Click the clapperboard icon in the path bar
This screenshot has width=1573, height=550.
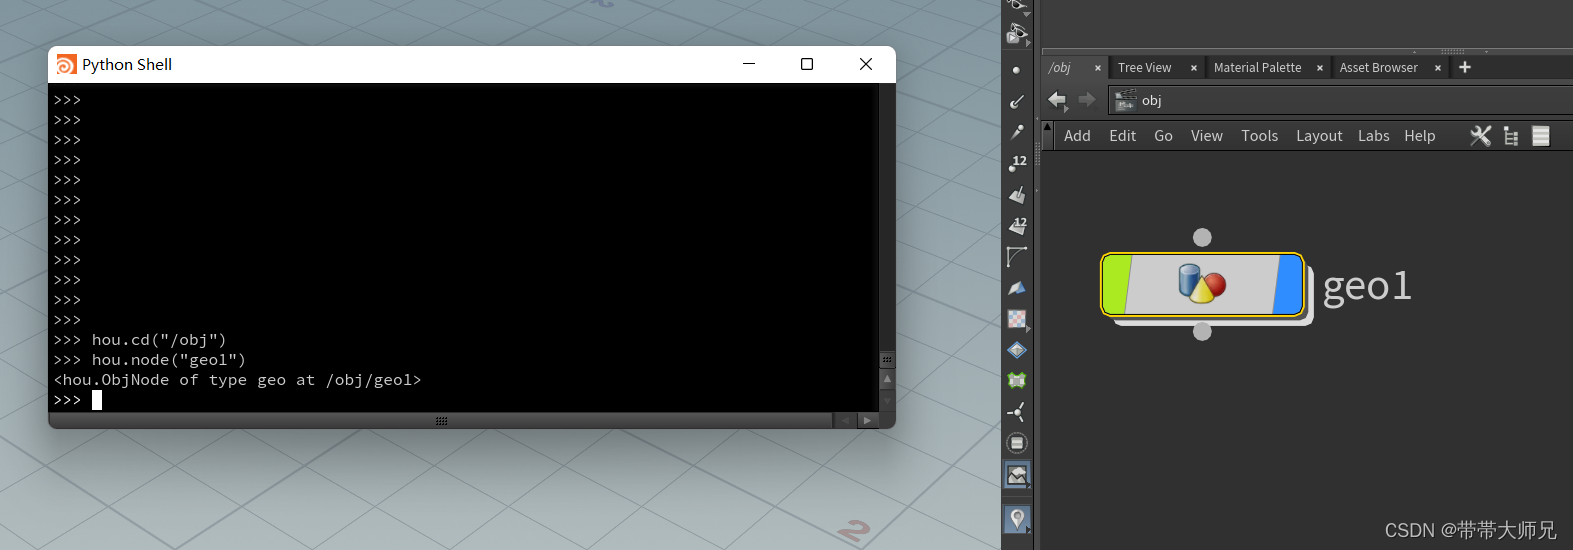1125,100
